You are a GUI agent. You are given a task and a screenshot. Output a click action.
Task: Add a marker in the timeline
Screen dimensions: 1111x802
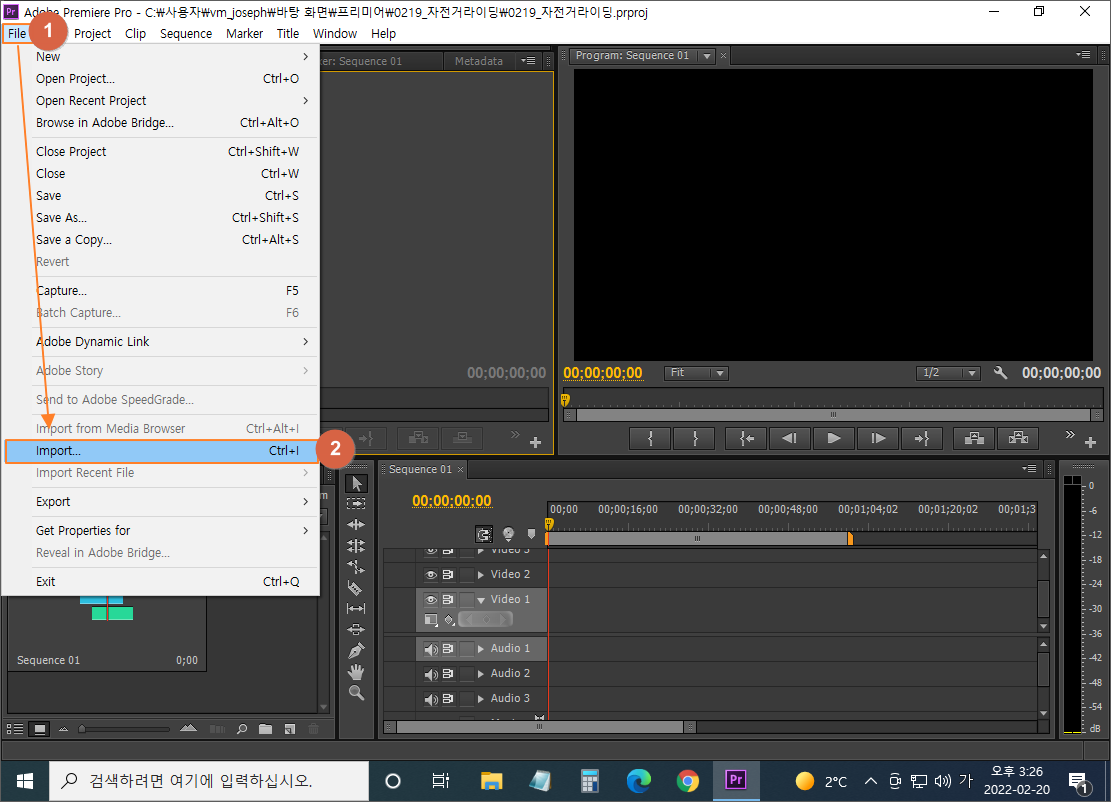click(531, 534)
